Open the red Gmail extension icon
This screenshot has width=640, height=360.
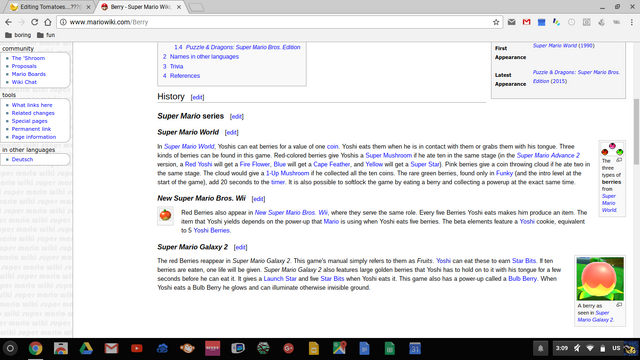pos(527,22)
